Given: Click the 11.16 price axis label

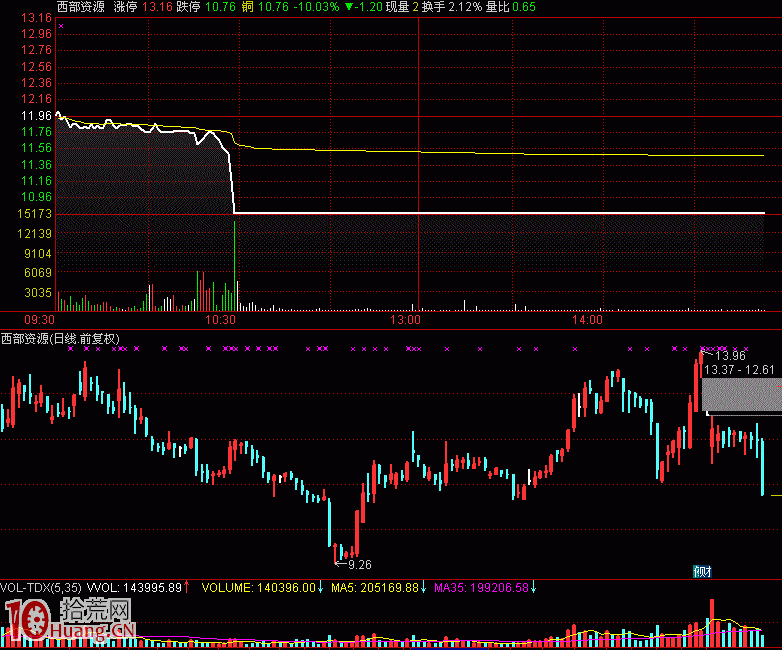Looking at the screenshot, I should point(36,181).
